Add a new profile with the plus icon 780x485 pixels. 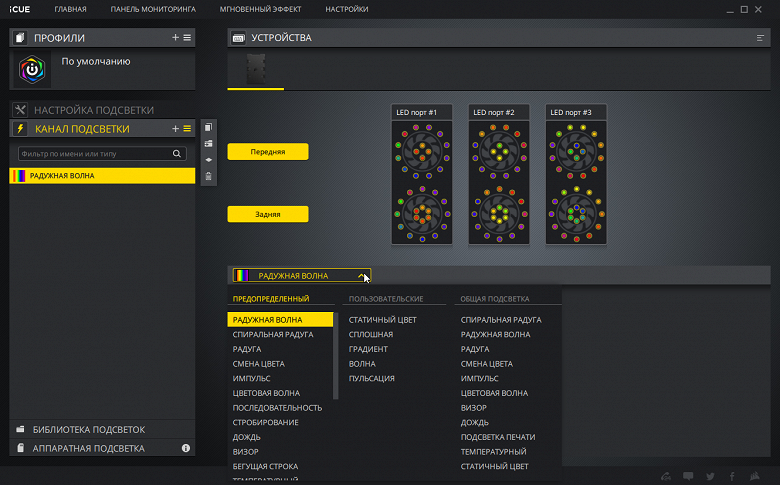(x=175, y=37)
